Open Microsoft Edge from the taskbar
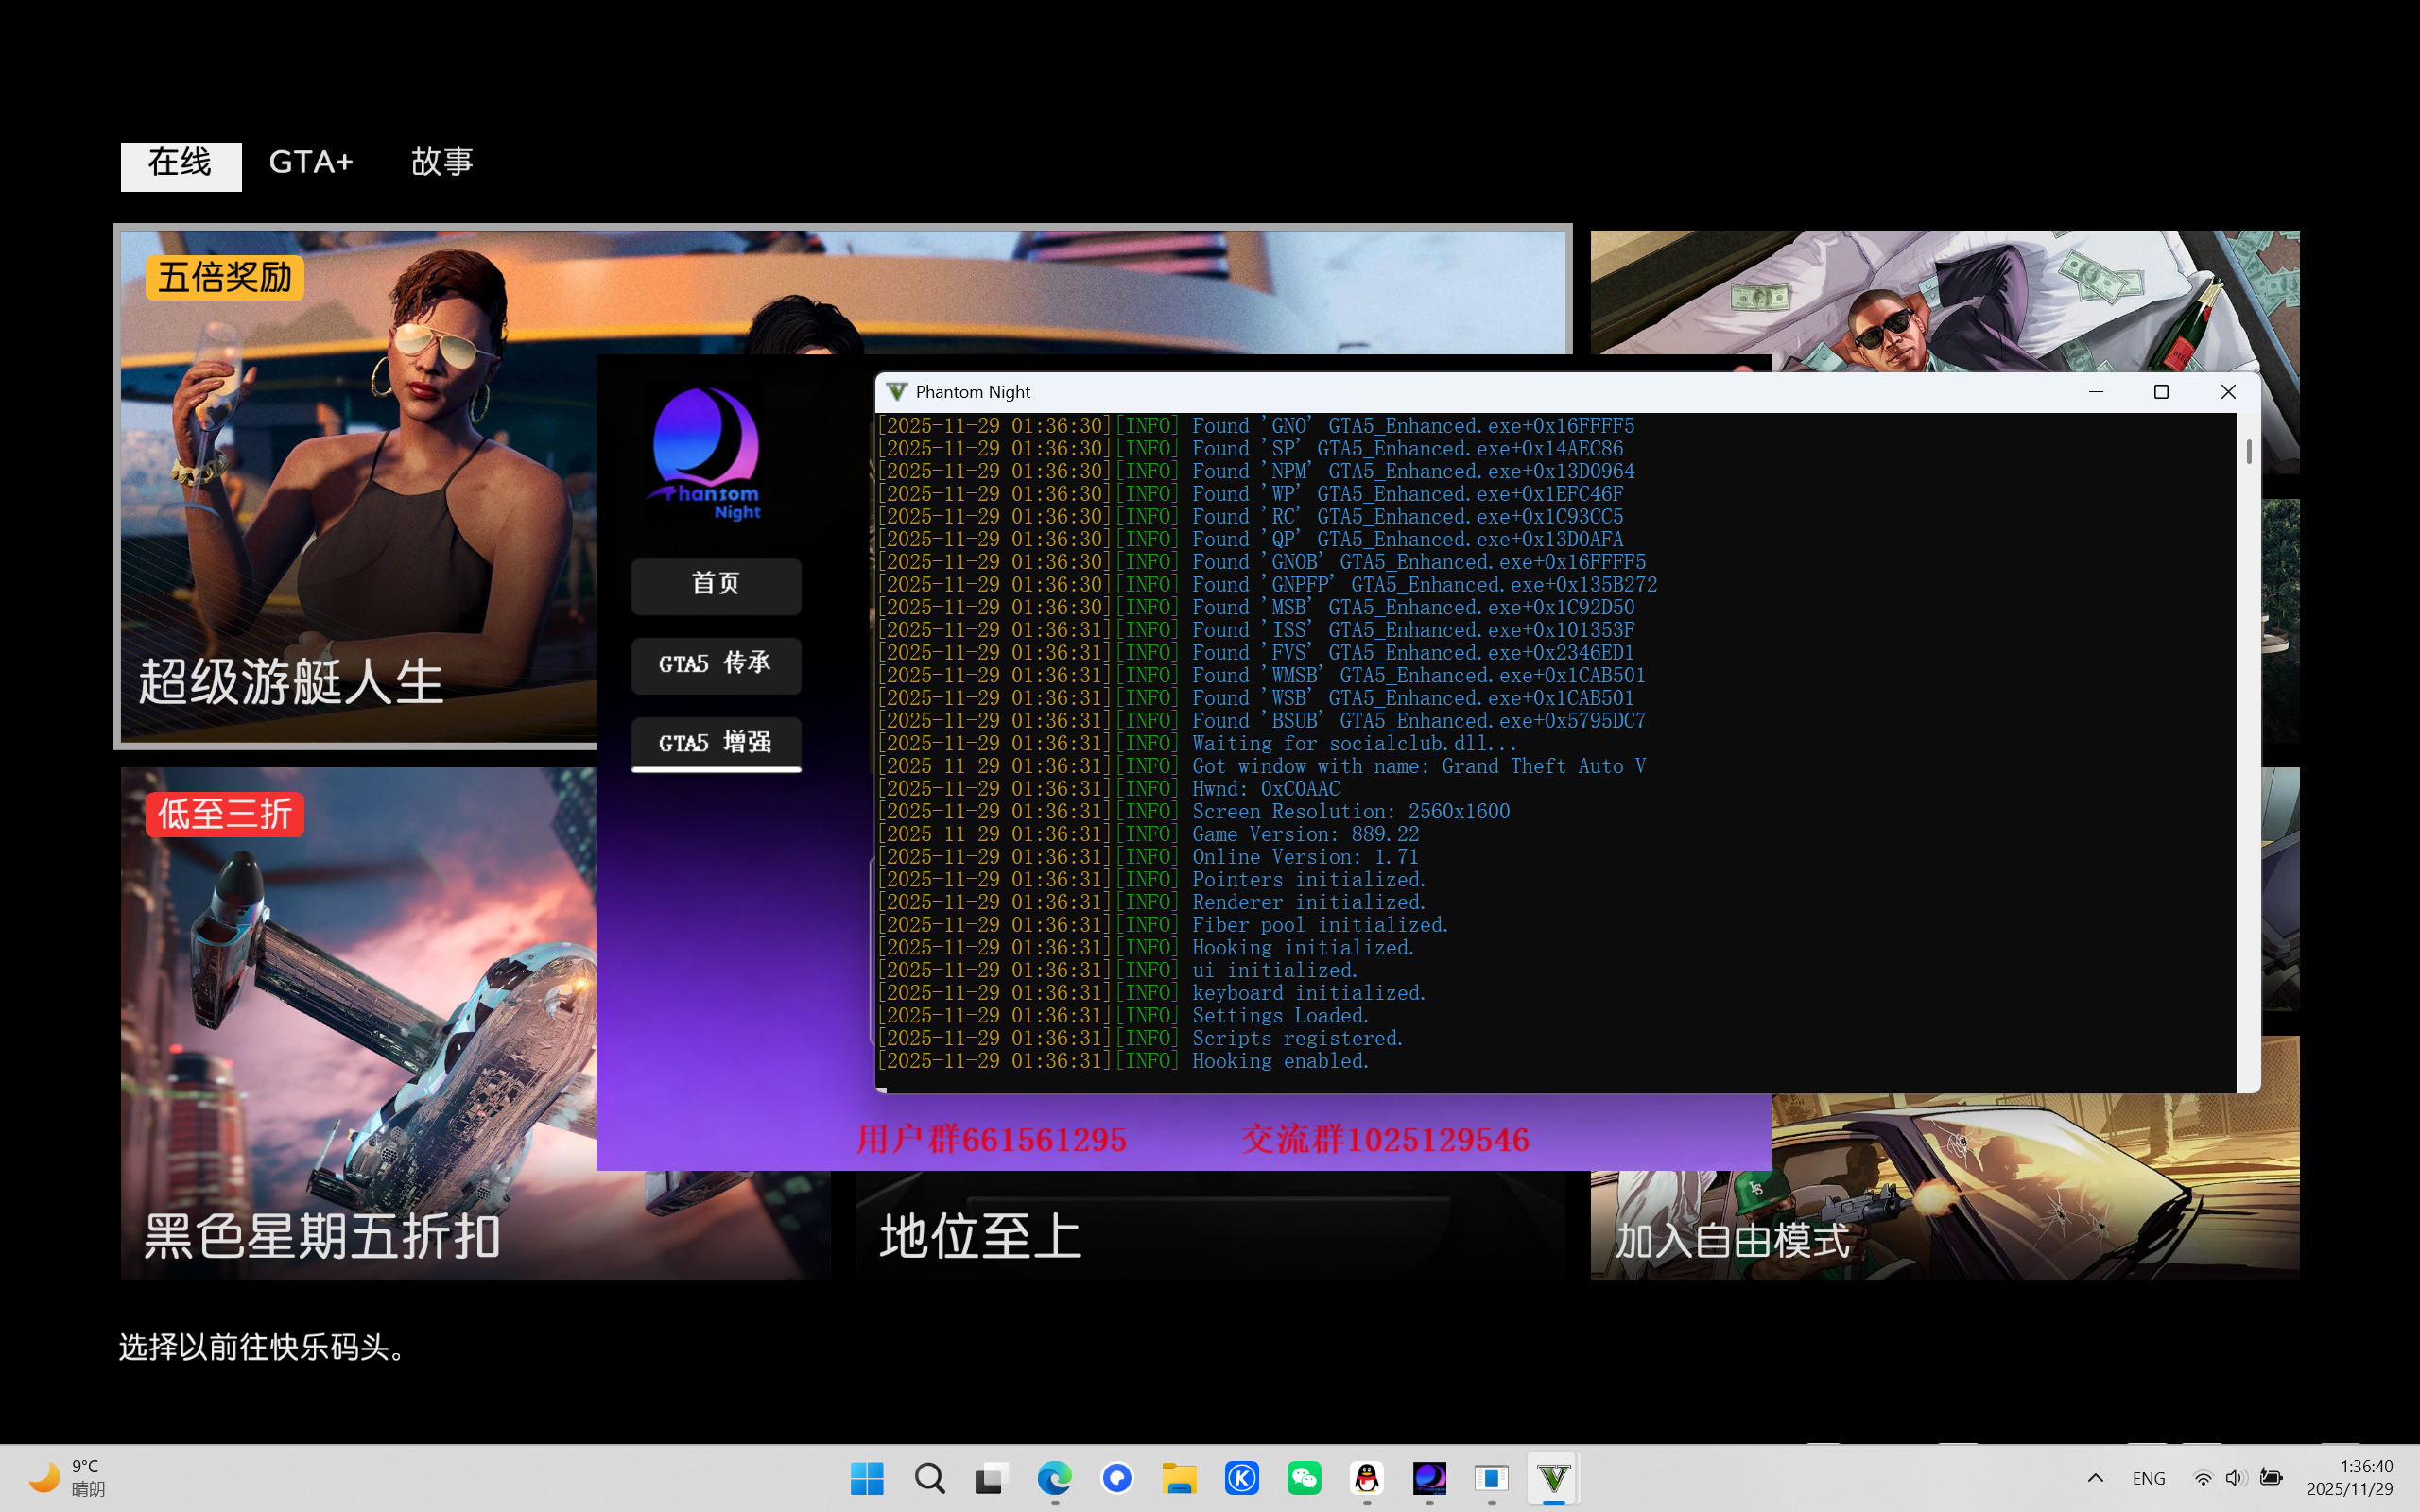The height and width of the screenshot is (1512, 2420). pos(1054,1478)
